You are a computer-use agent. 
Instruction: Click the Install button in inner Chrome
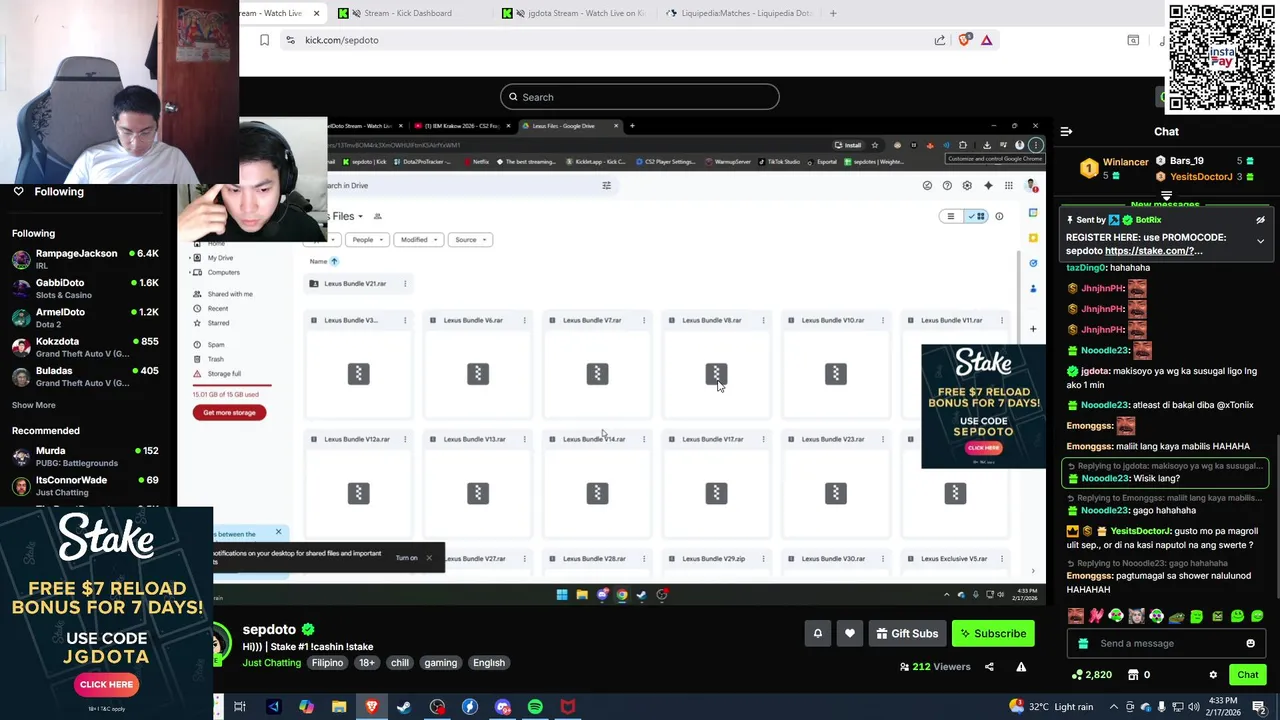[848, 145]
